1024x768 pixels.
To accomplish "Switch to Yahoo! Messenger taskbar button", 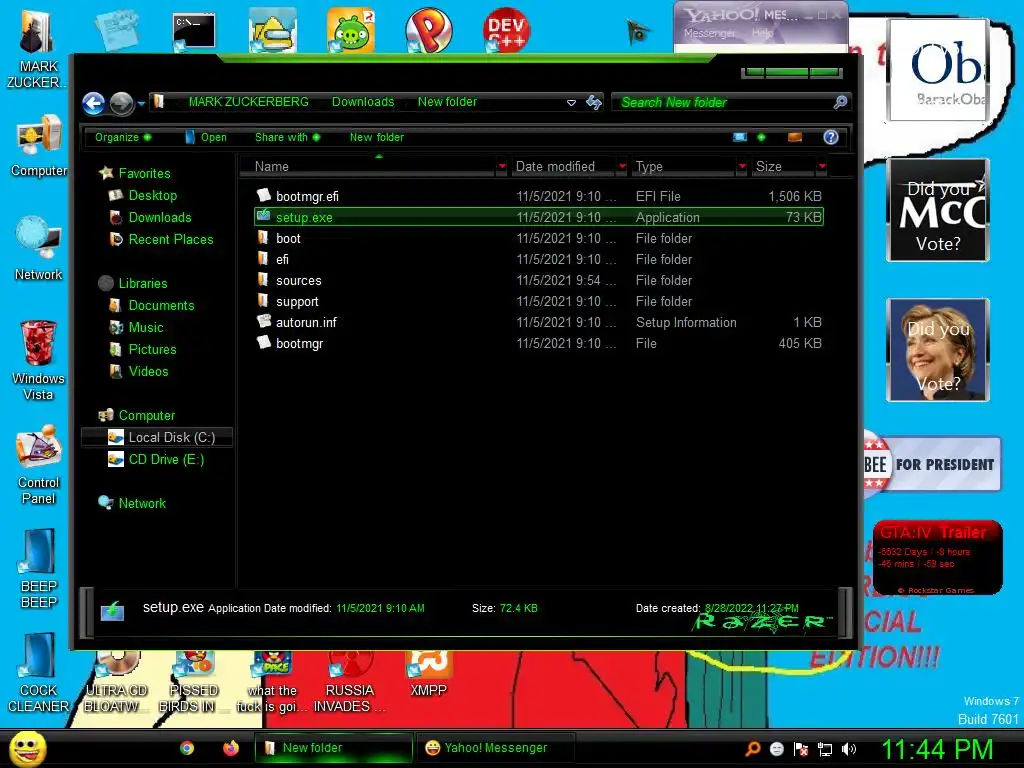I will [x=494, y=748].
